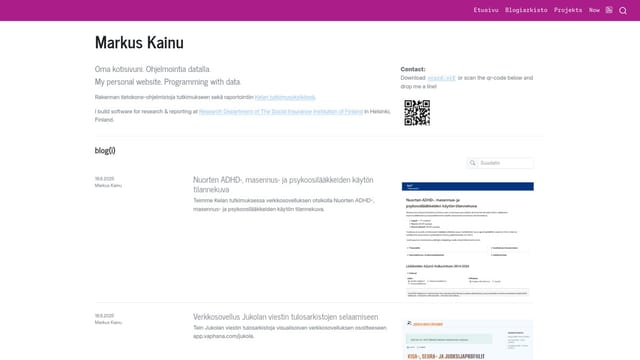
Task: Open the Blogiarkisto menu item
Action: (526, 10)
